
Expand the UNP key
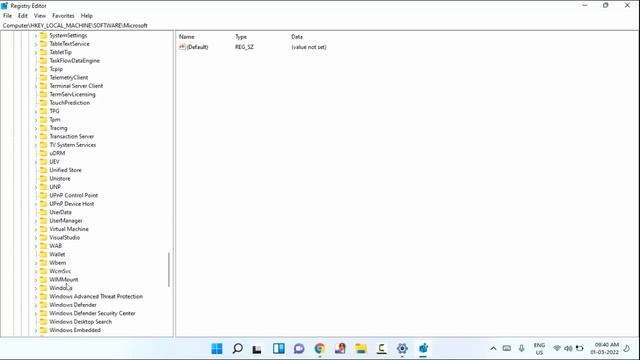coord(36,187)
